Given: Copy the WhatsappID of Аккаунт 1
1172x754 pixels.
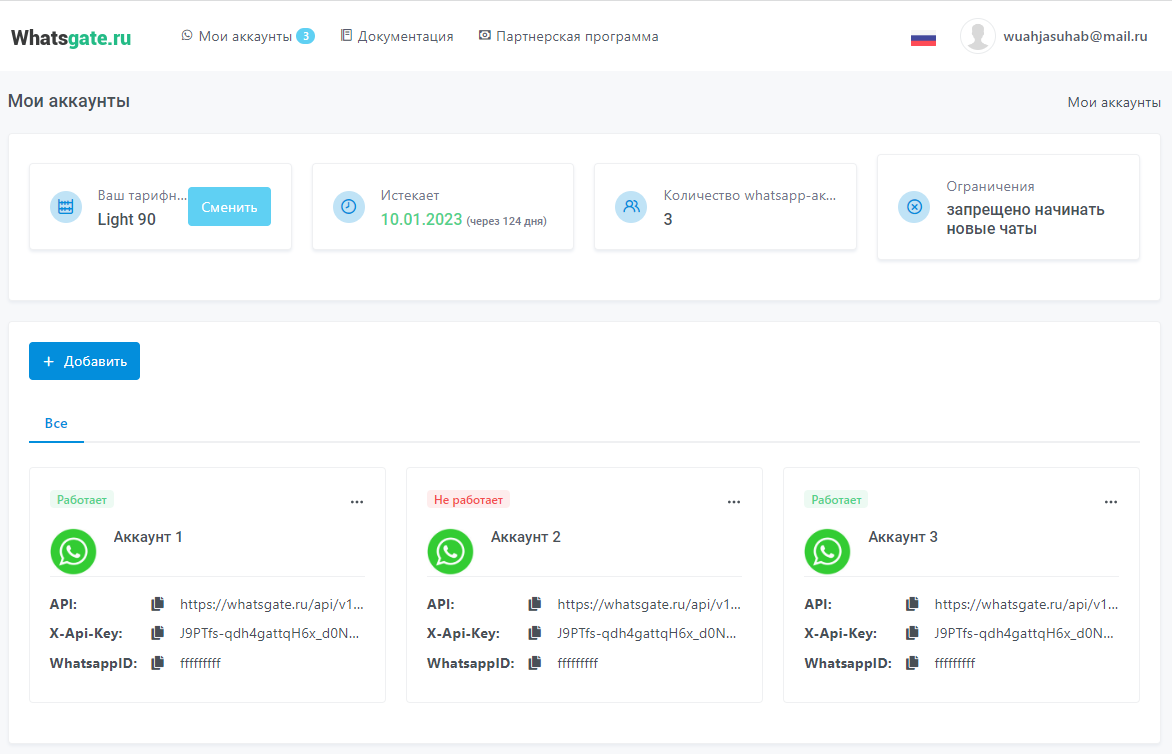Looking at the screenshot, I should 157,662.
